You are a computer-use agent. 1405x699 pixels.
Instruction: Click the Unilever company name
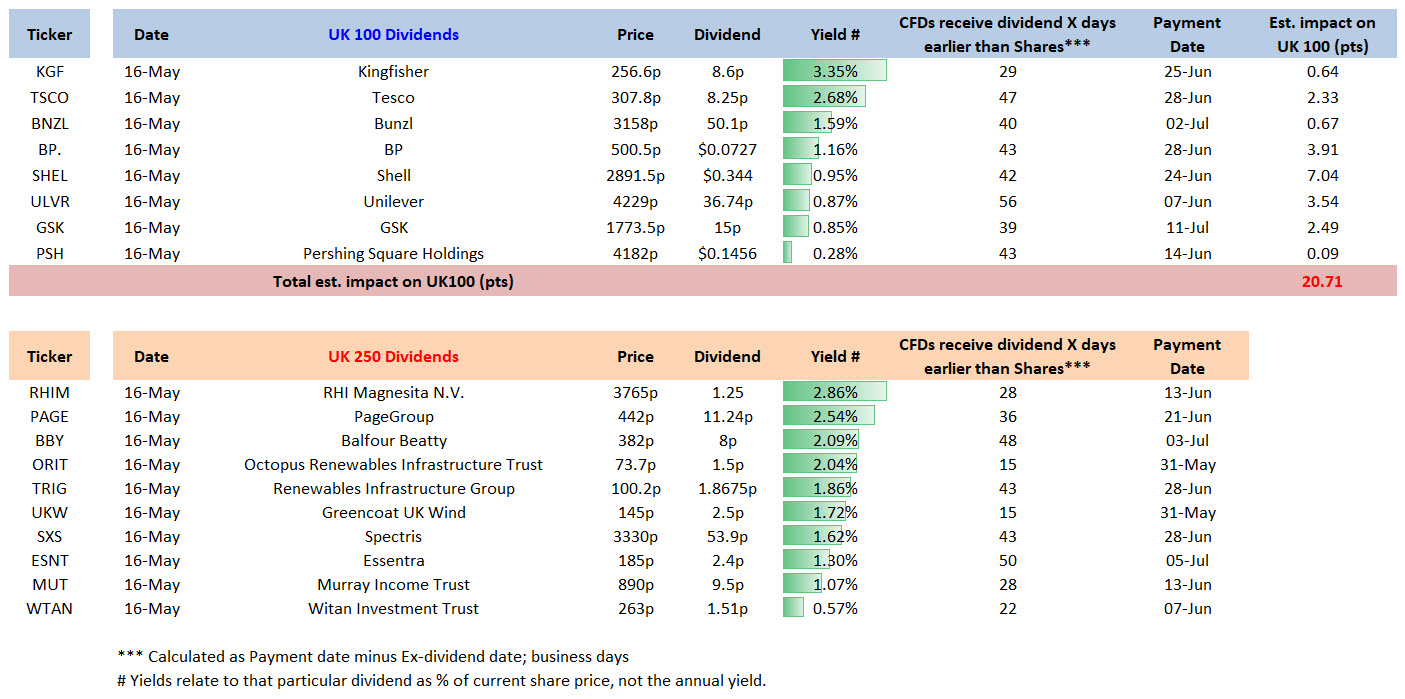[x=393, y=202]
